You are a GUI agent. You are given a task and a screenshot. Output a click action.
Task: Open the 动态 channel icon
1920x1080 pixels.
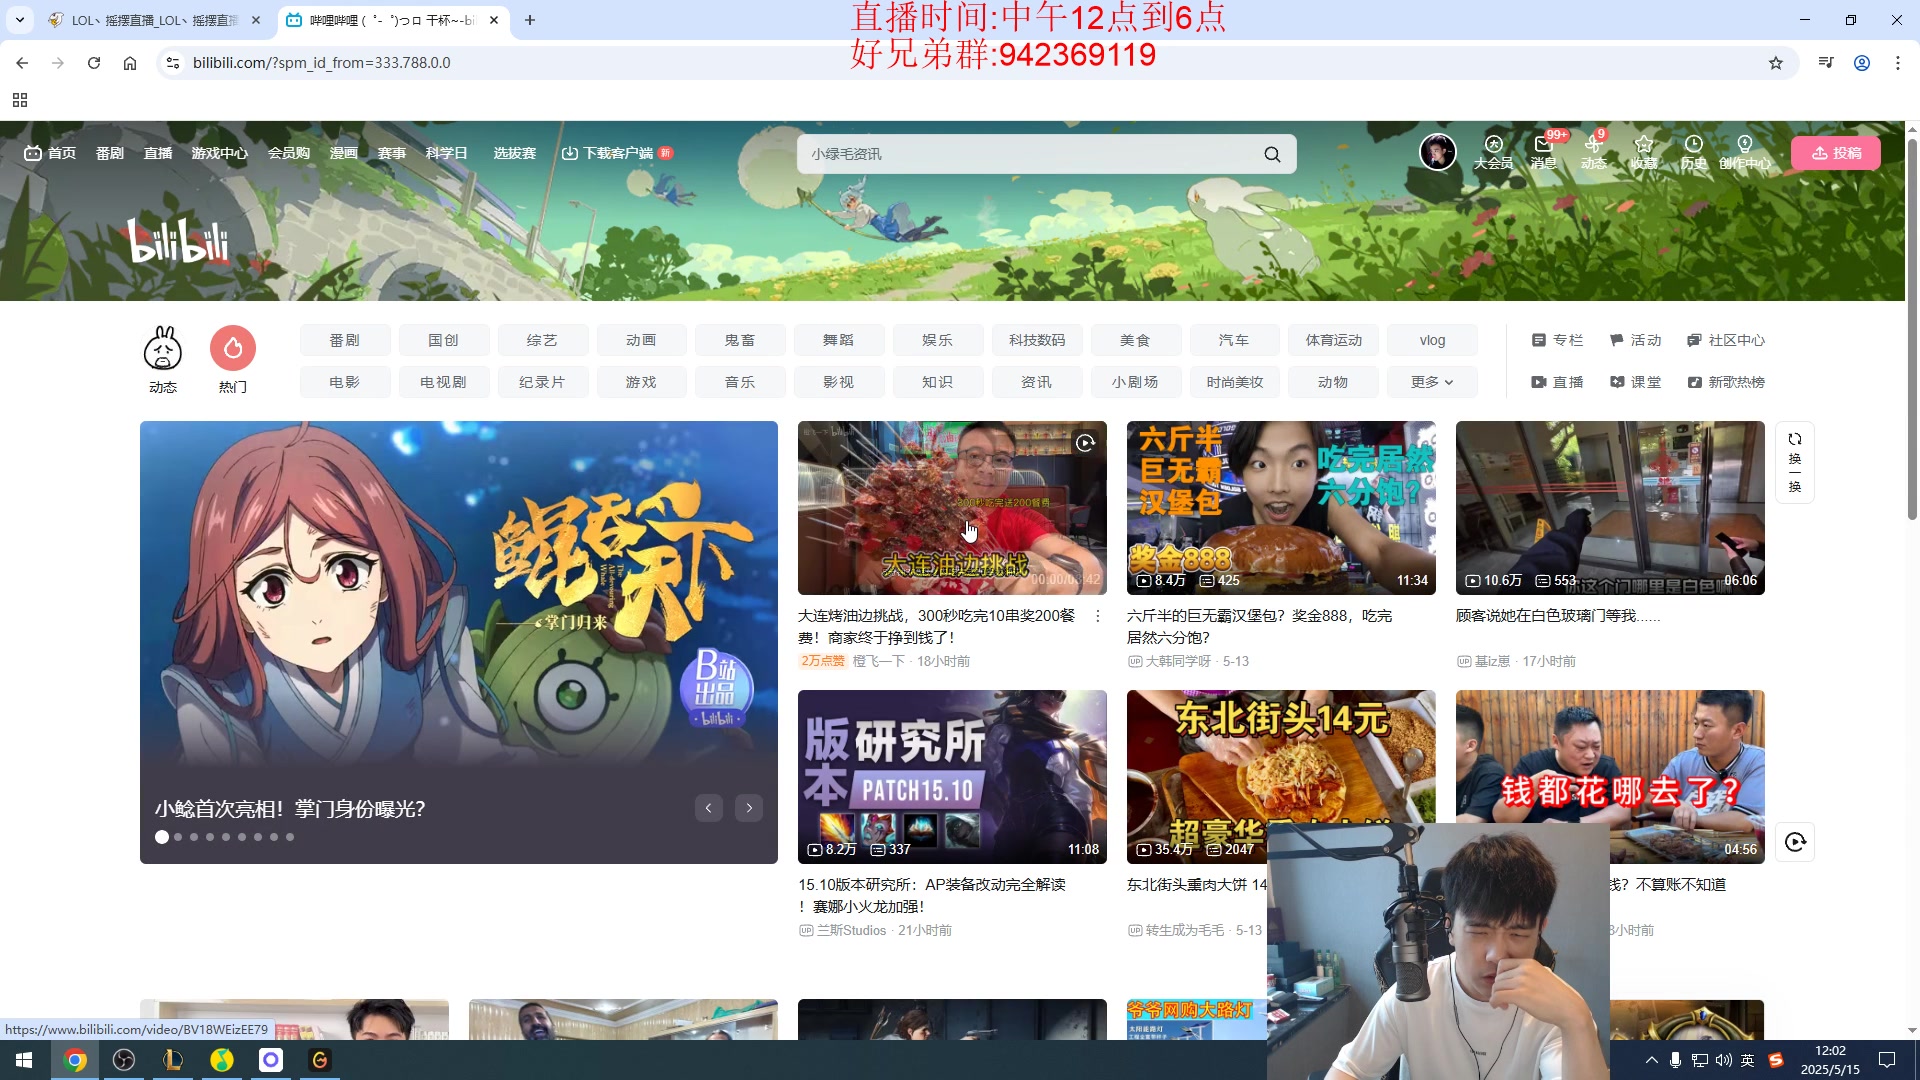click(163, 360)
